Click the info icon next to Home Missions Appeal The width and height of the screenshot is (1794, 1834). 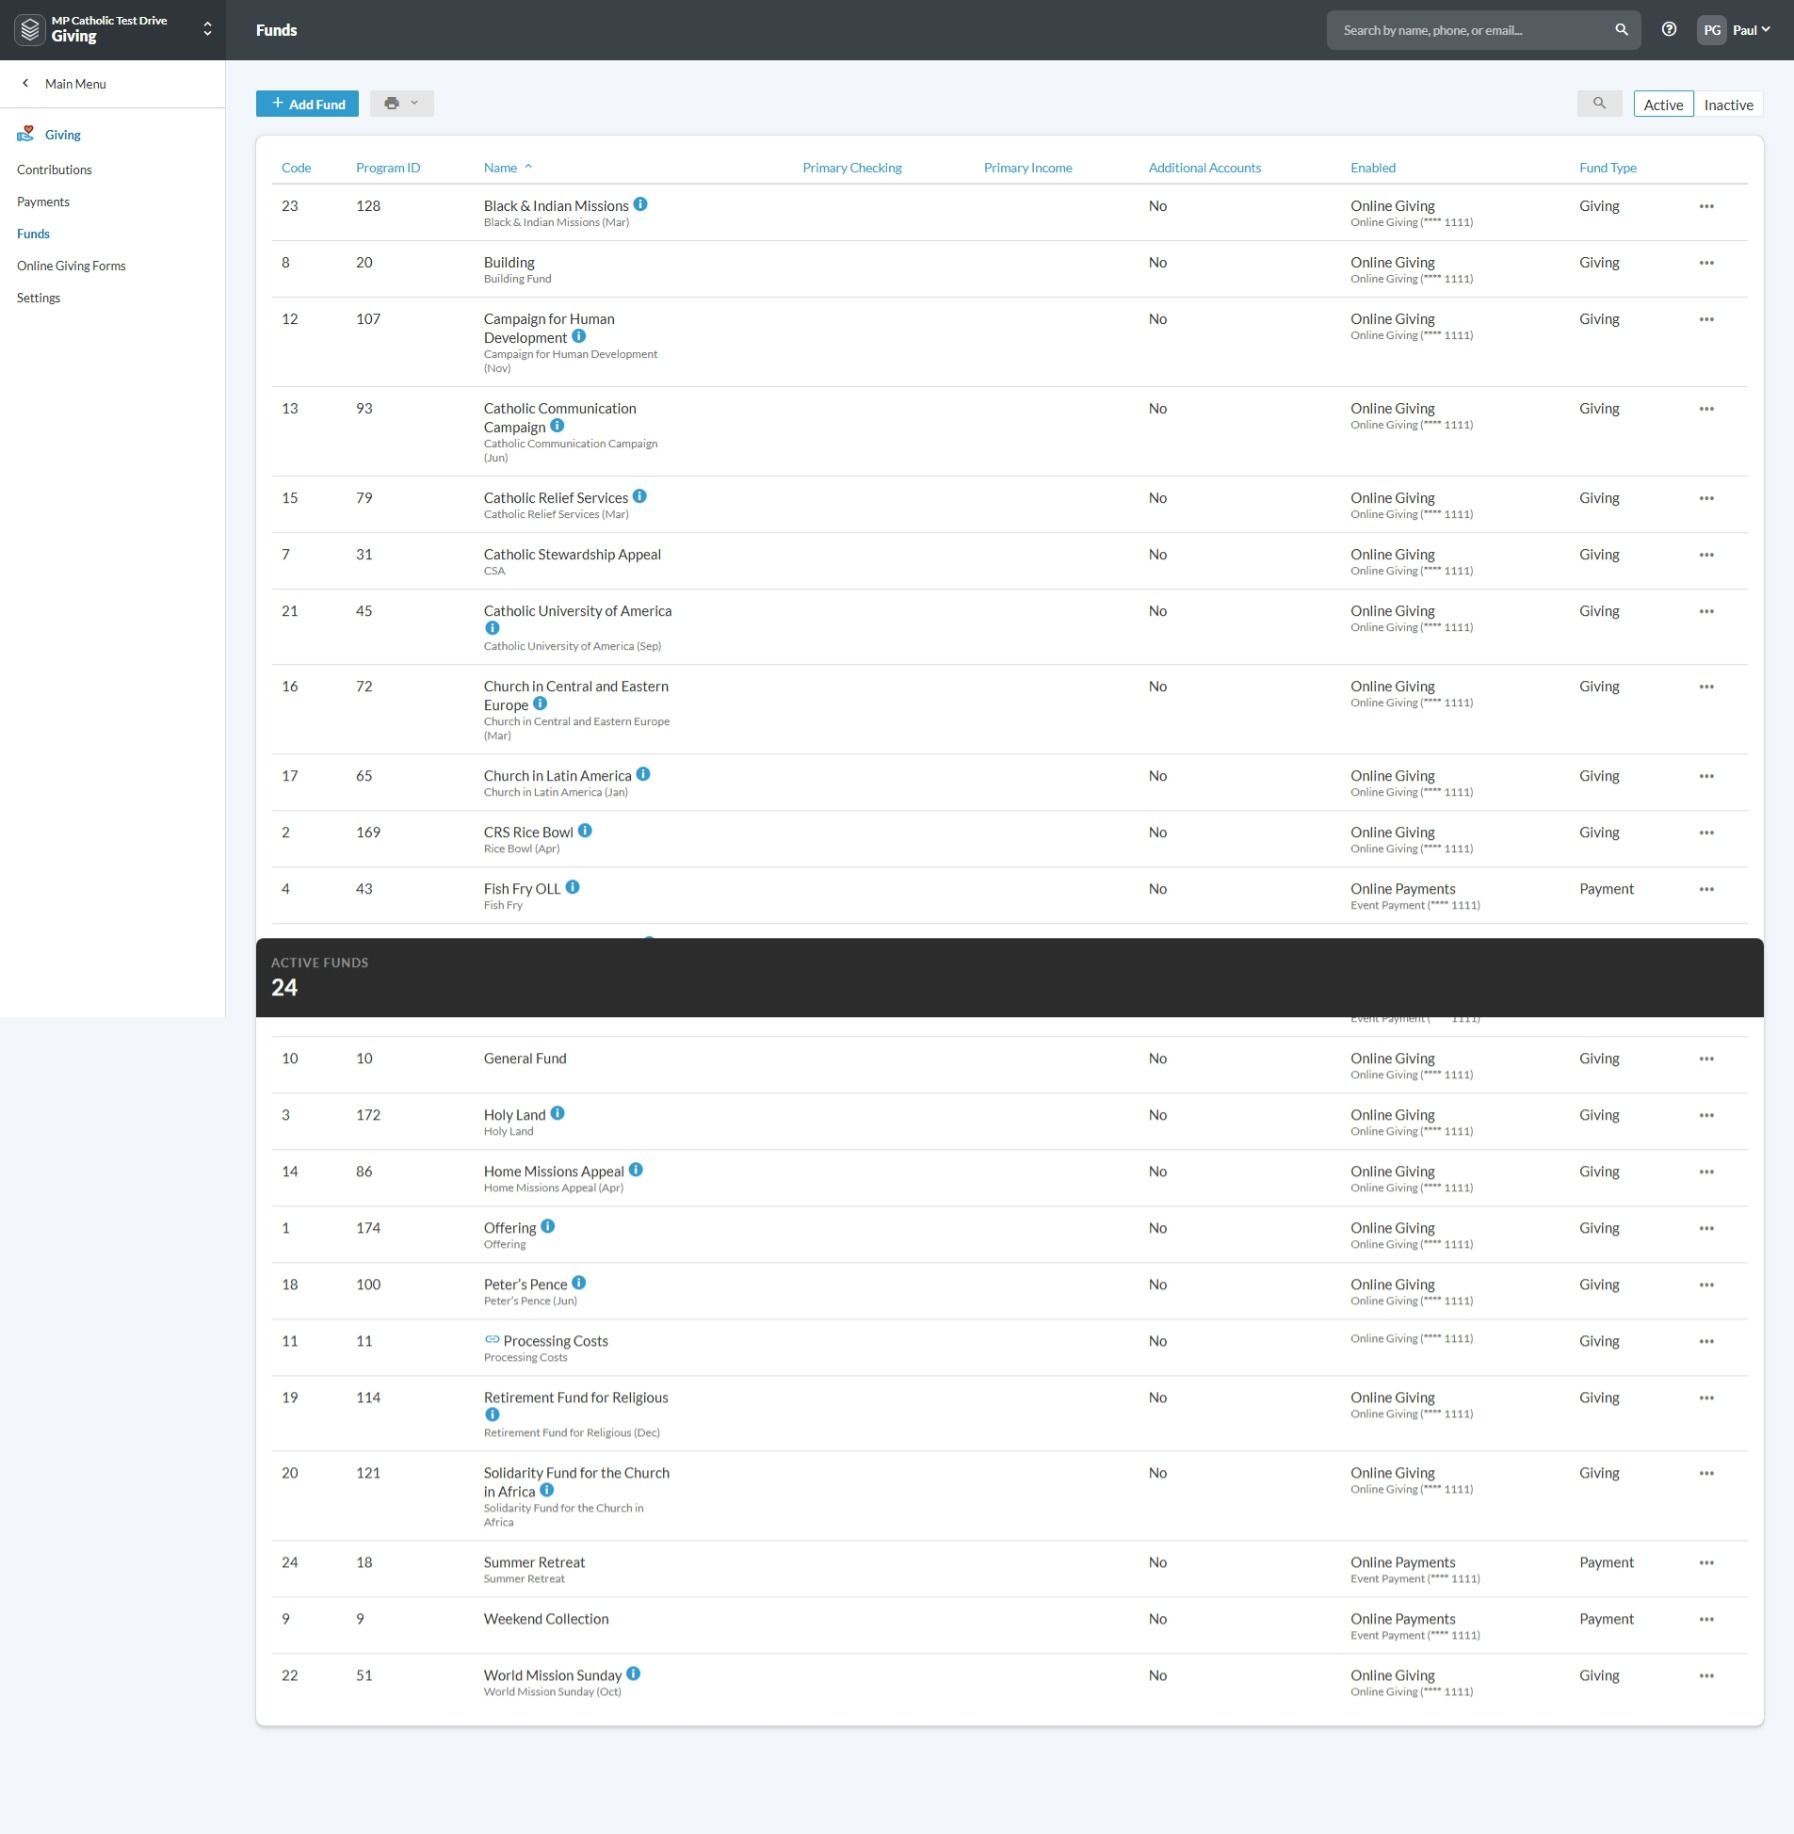(x=636, y=1170)
